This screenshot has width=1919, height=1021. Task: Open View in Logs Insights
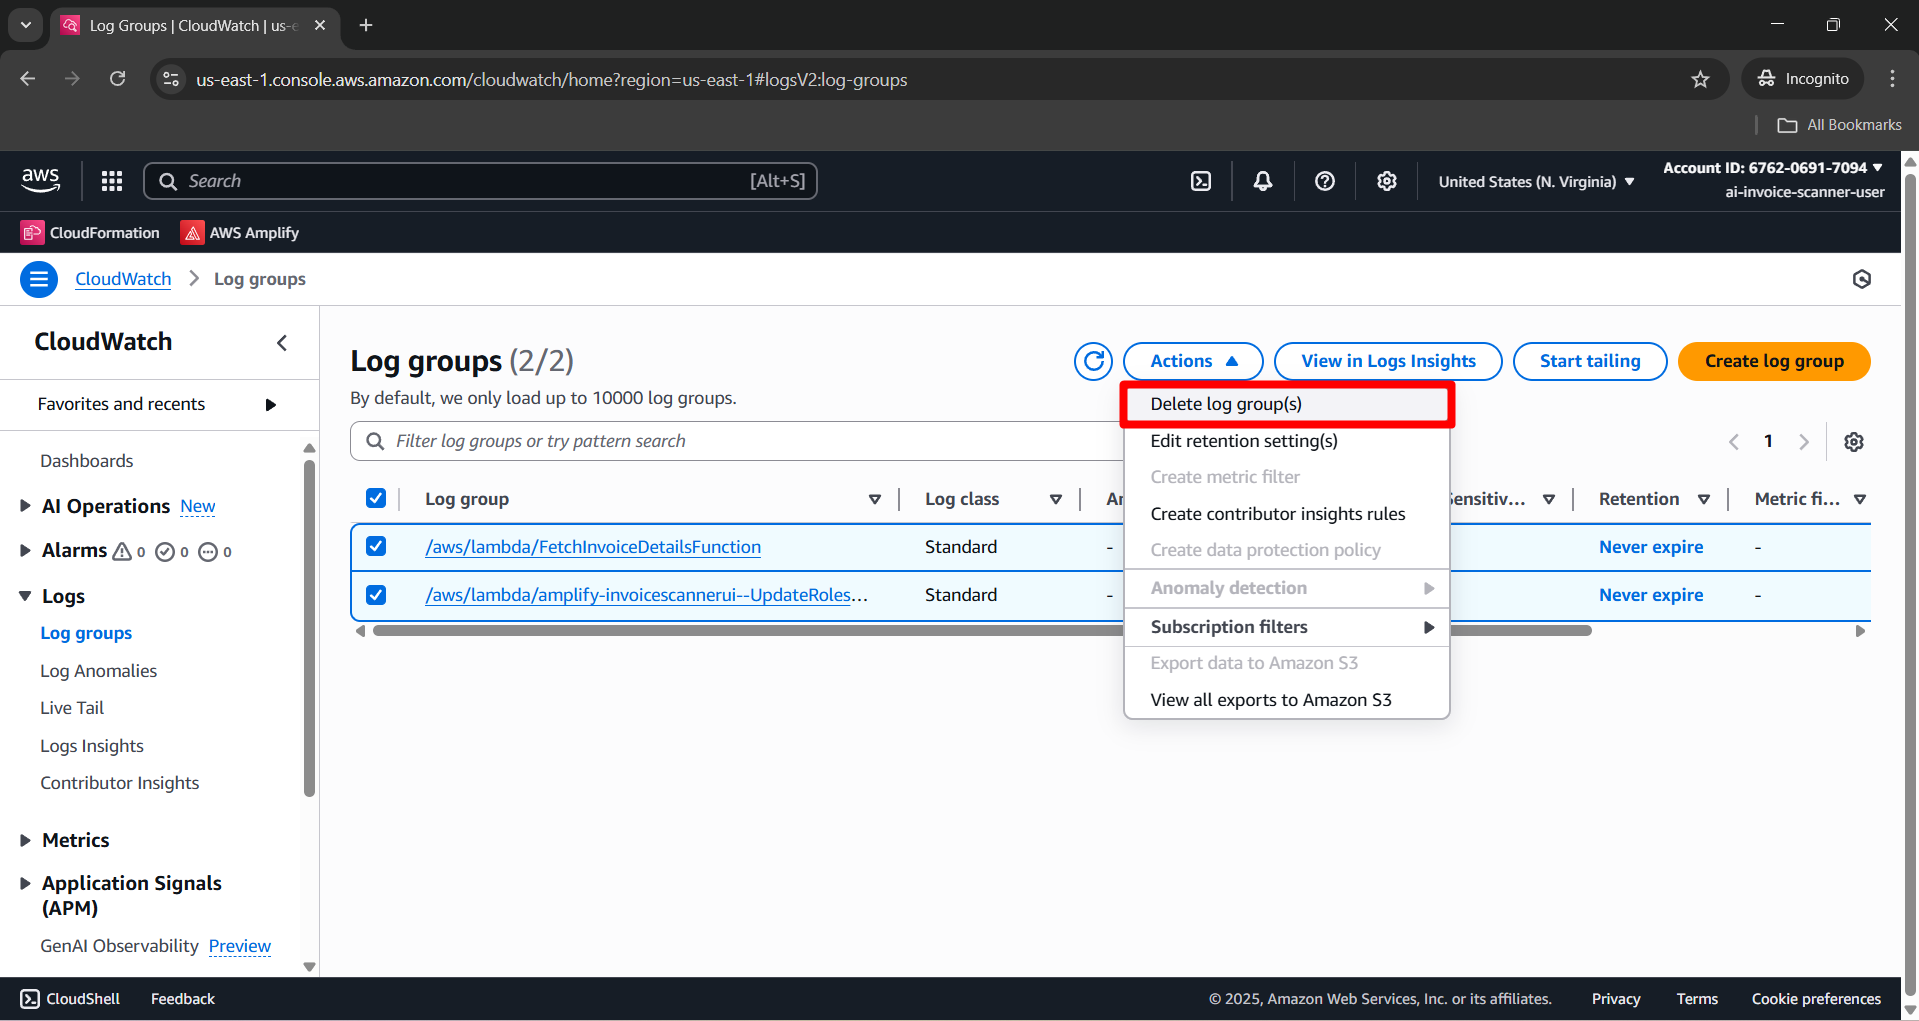(x=1387, y=361)
